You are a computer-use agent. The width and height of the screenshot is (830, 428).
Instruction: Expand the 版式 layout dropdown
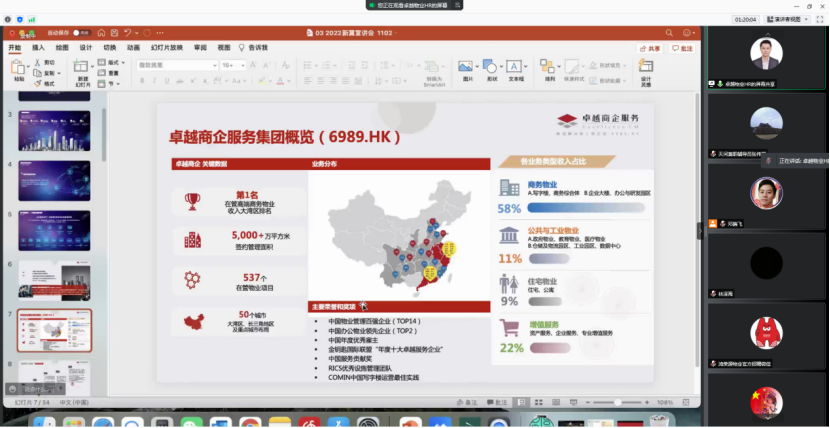[123, 62]
